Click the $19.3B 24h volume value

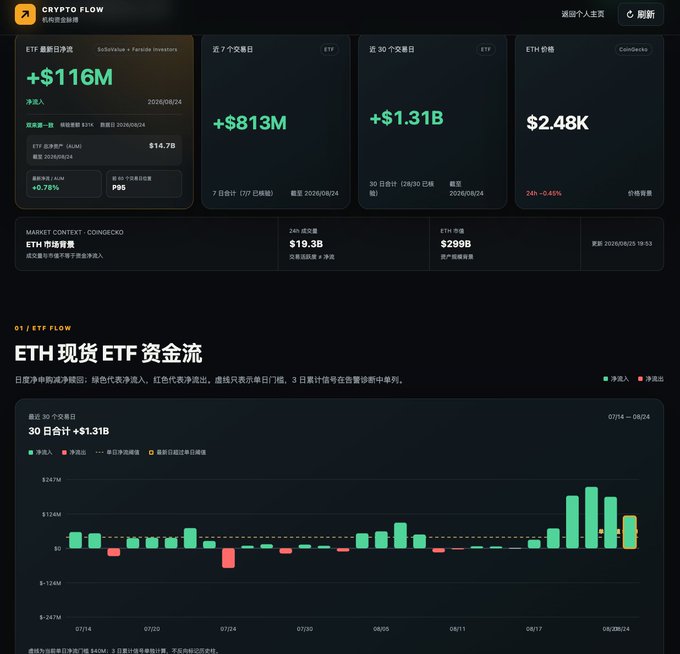[306, 244]
